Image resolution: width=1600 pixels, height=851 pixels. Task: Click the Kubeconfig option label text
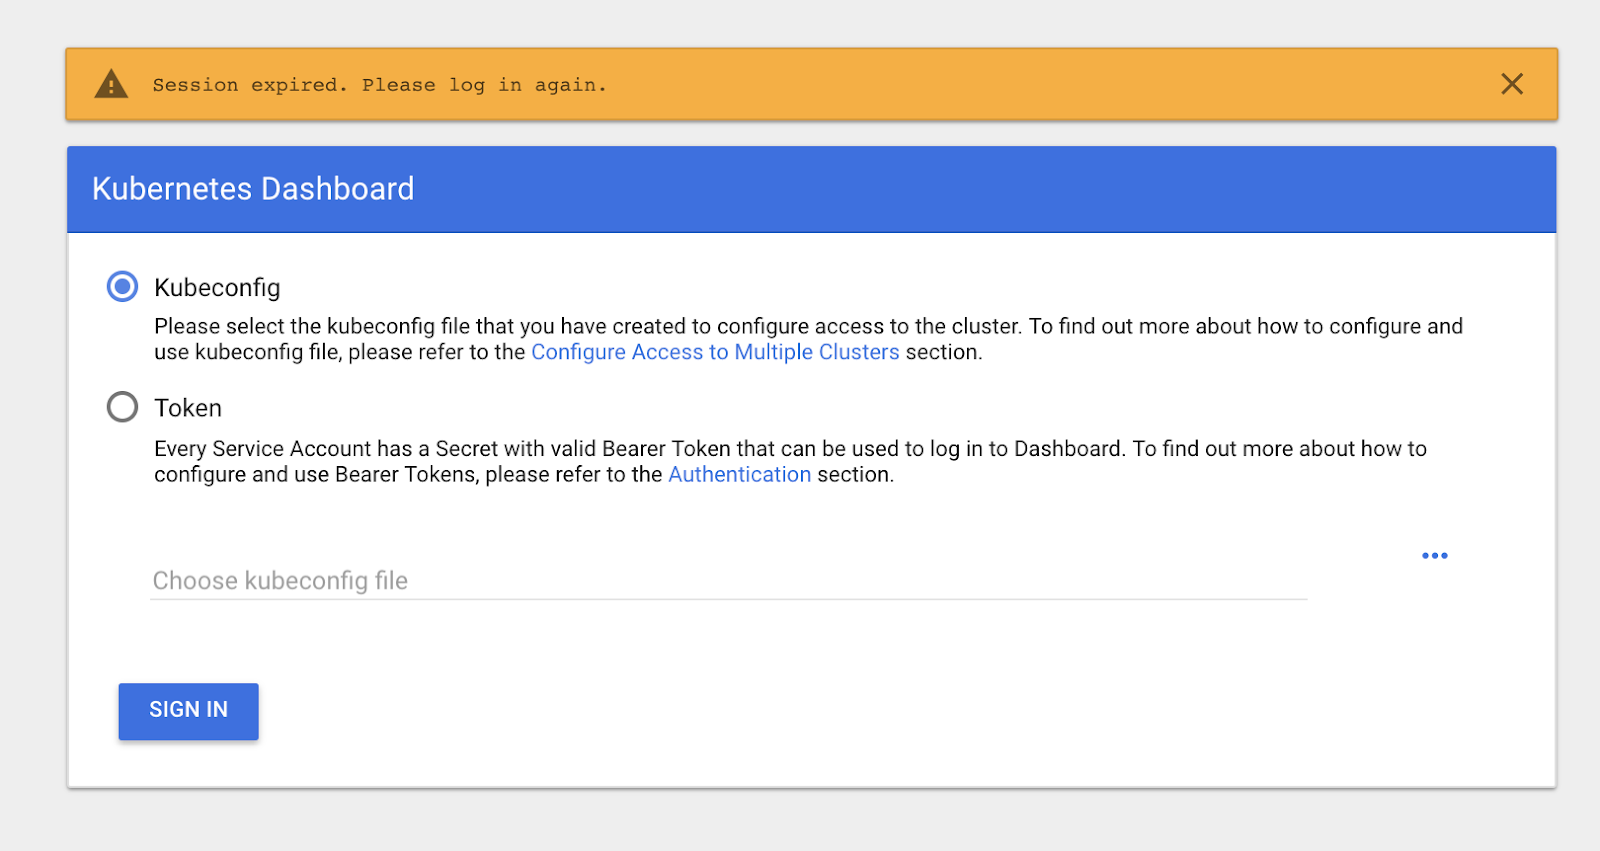(217, 288)
